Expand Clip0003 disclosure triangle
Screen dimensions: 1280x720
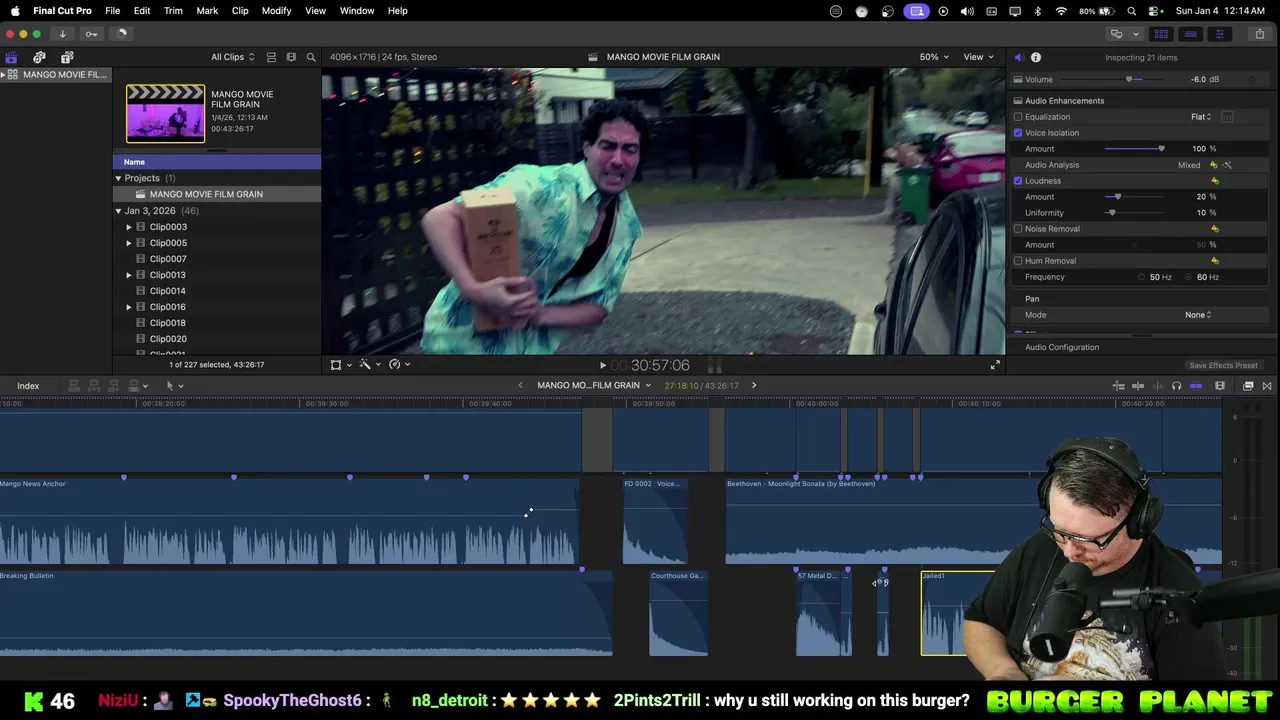point(129,227)
